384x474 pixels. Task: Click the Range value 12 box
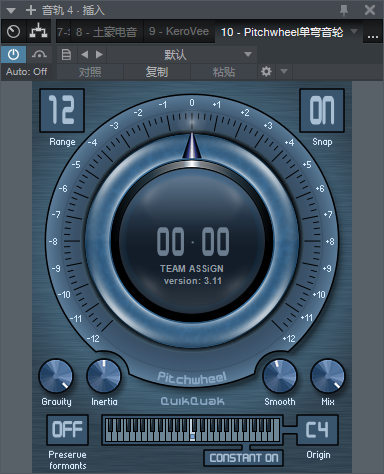(x=62, y=110)
